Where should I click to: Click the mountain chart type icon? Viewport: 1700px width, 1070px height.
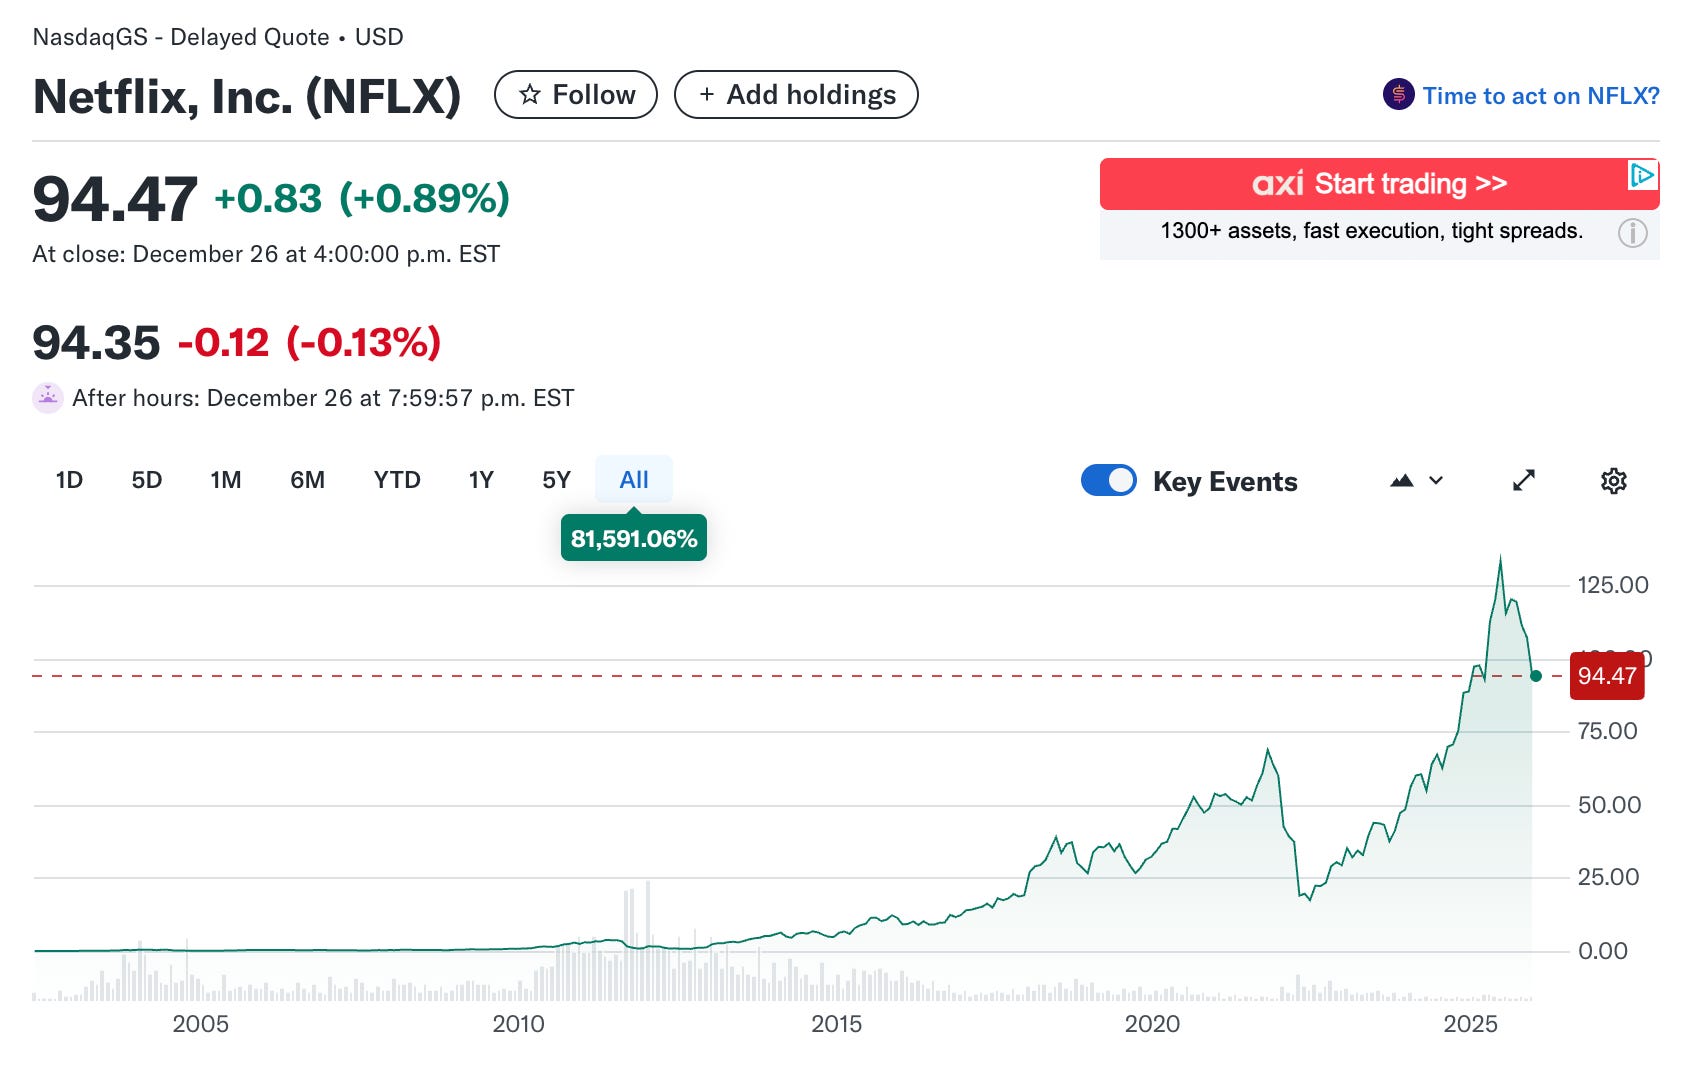[1402, 481]
